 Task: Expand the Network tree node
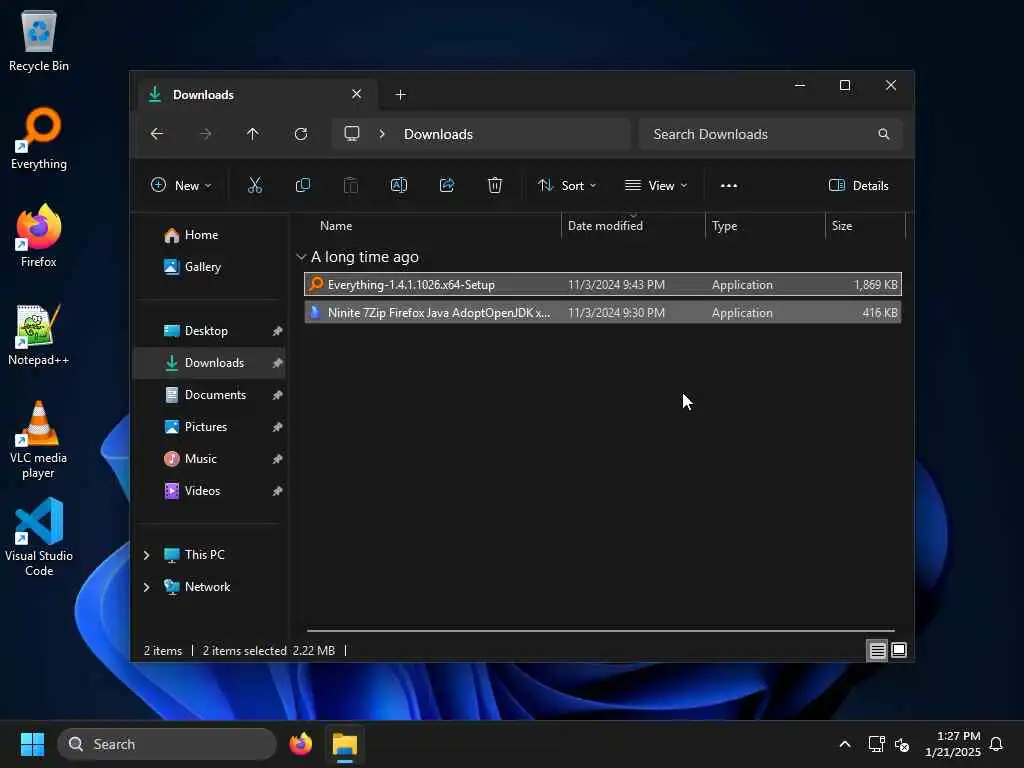click(146, 587)
